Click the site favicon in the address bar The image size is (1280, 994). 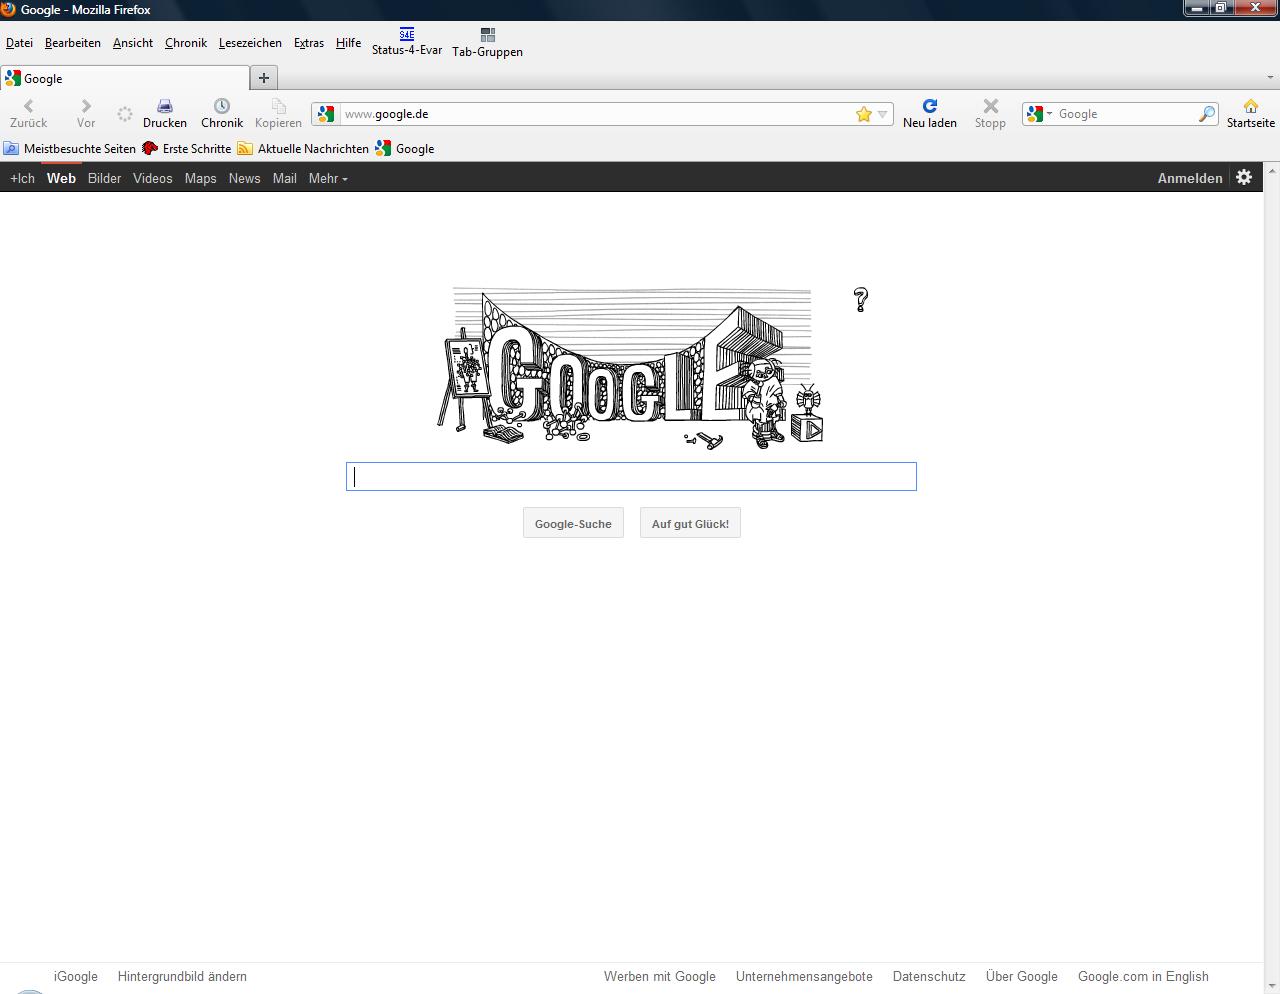326,114
